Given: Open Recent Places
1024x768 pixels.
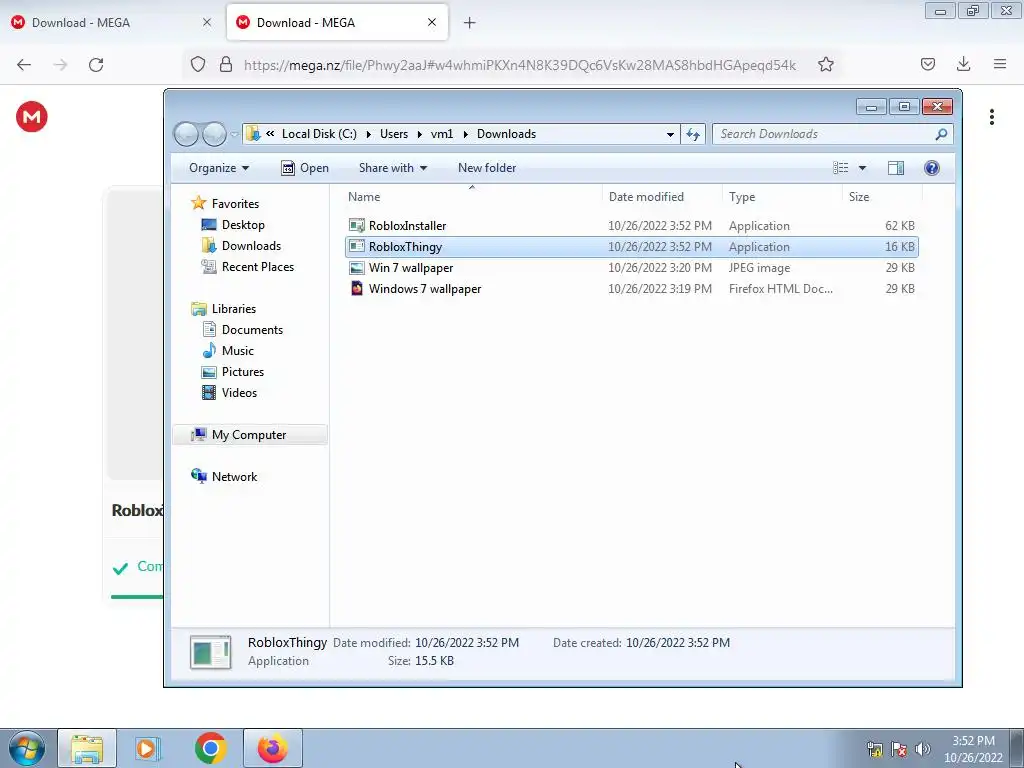Looking at the screenshot, I should pos(248,266).
